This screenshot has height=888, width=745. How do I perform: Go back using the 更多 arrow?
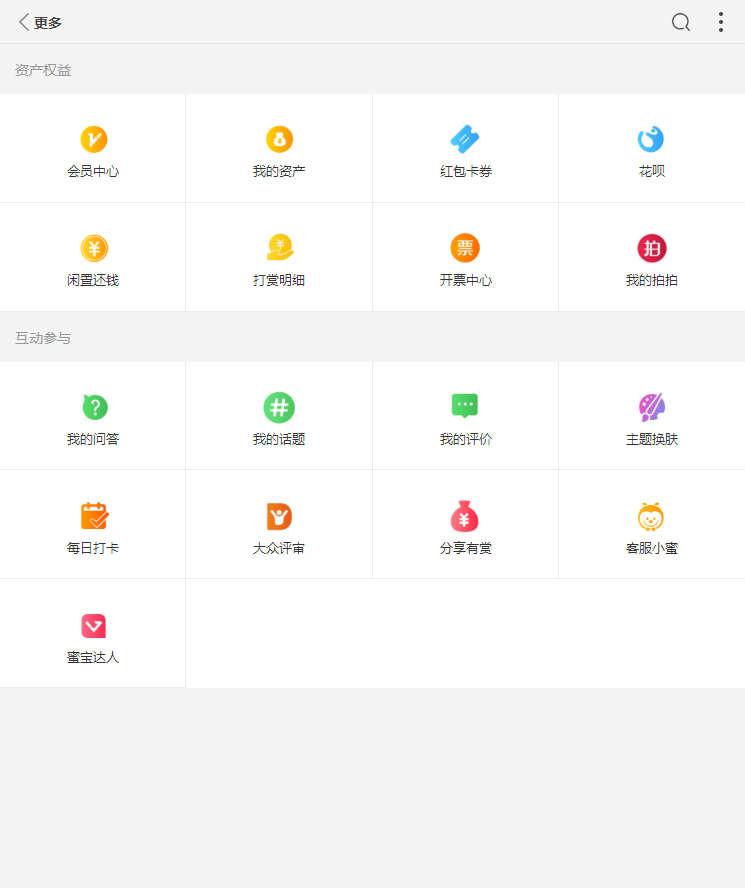point(24,22)
